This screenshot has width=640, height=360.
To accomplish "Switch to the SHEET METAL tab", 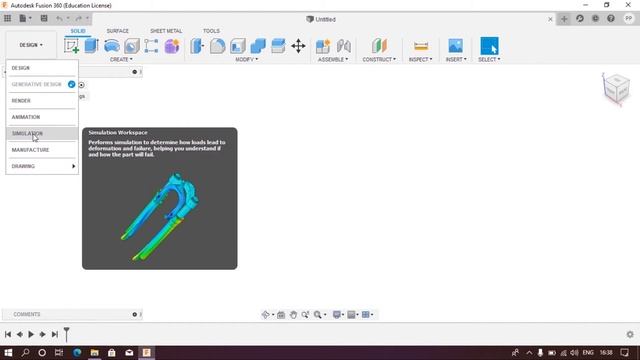I will (x=166, y=31).
